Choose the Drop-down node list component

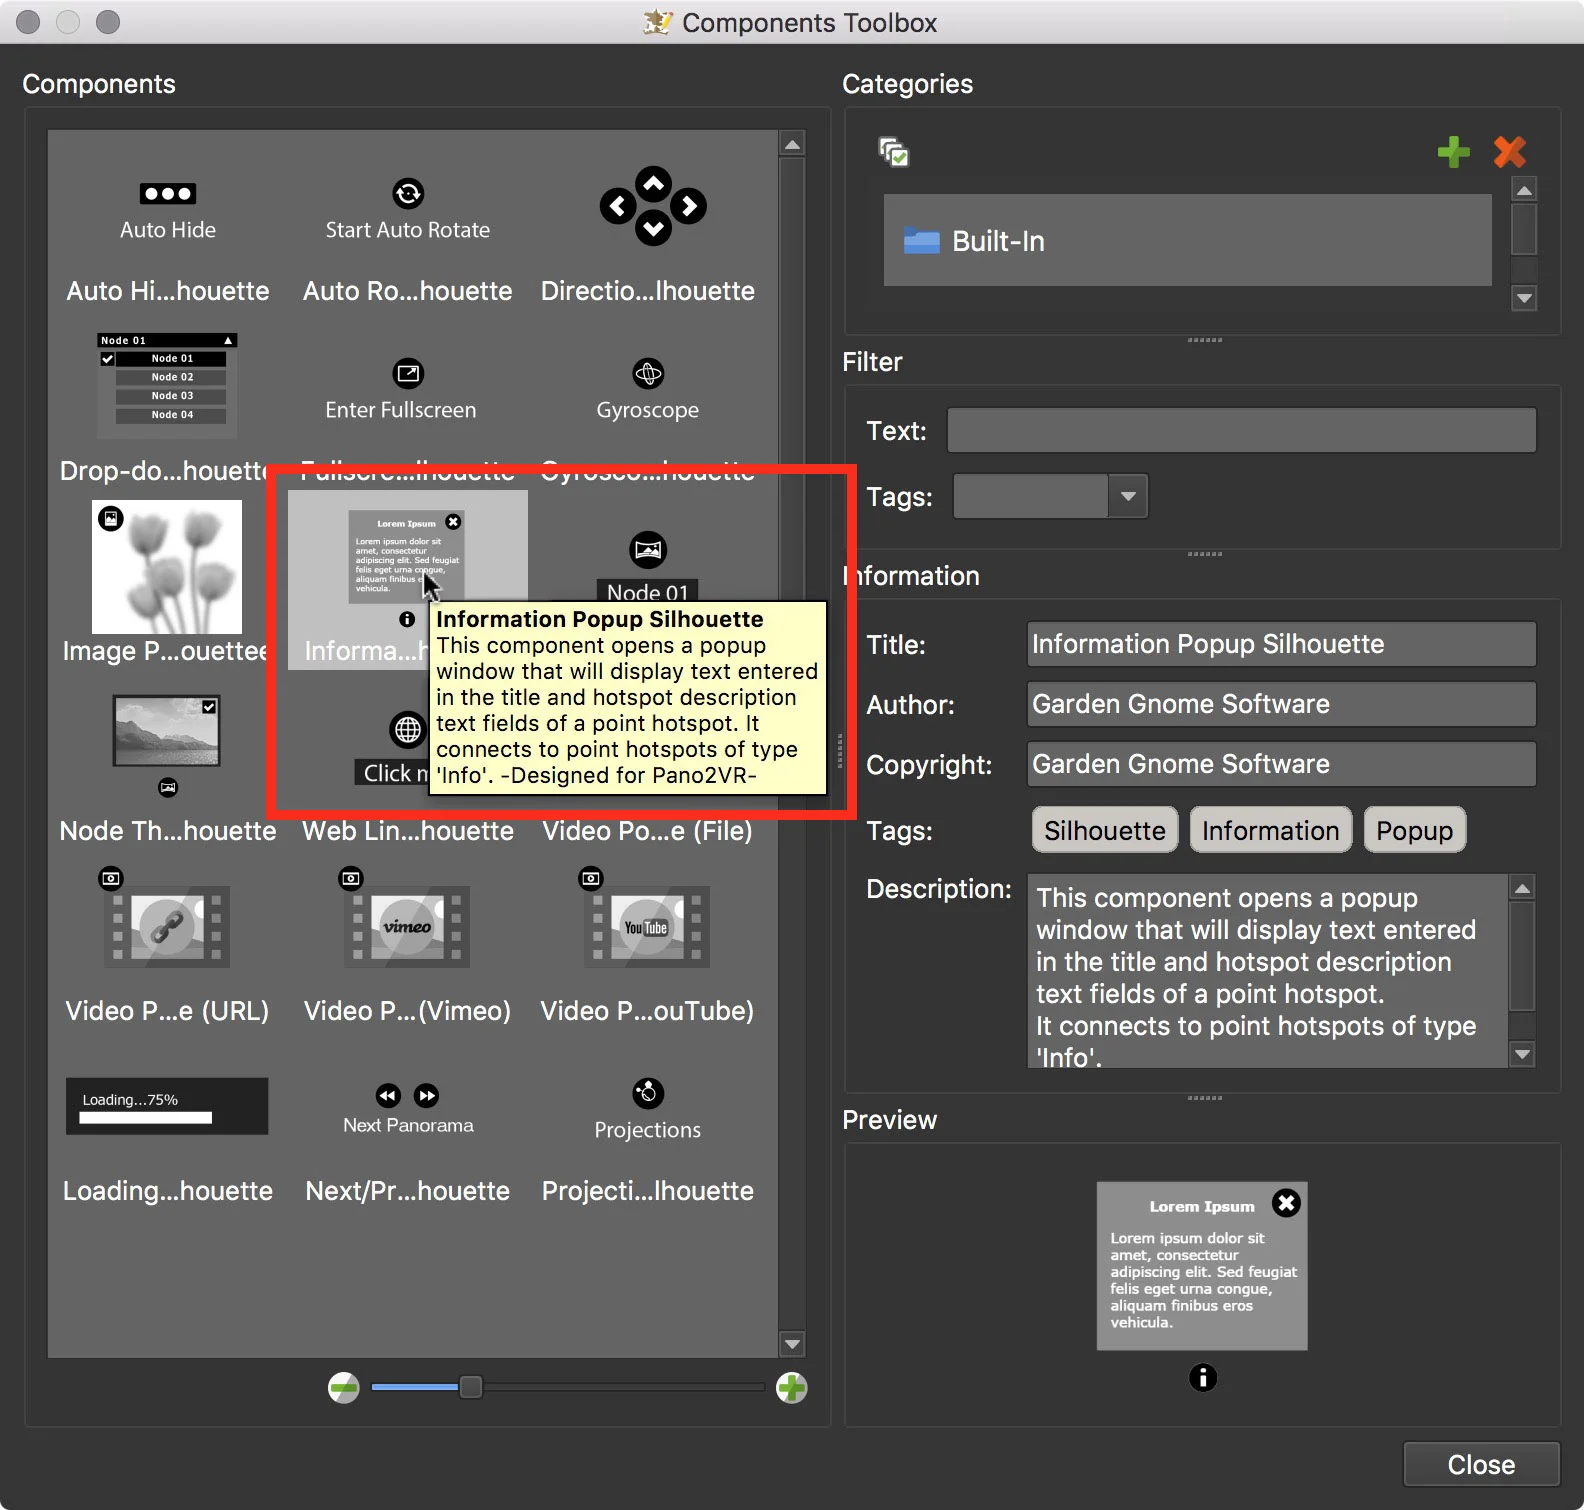click(167, 385)
